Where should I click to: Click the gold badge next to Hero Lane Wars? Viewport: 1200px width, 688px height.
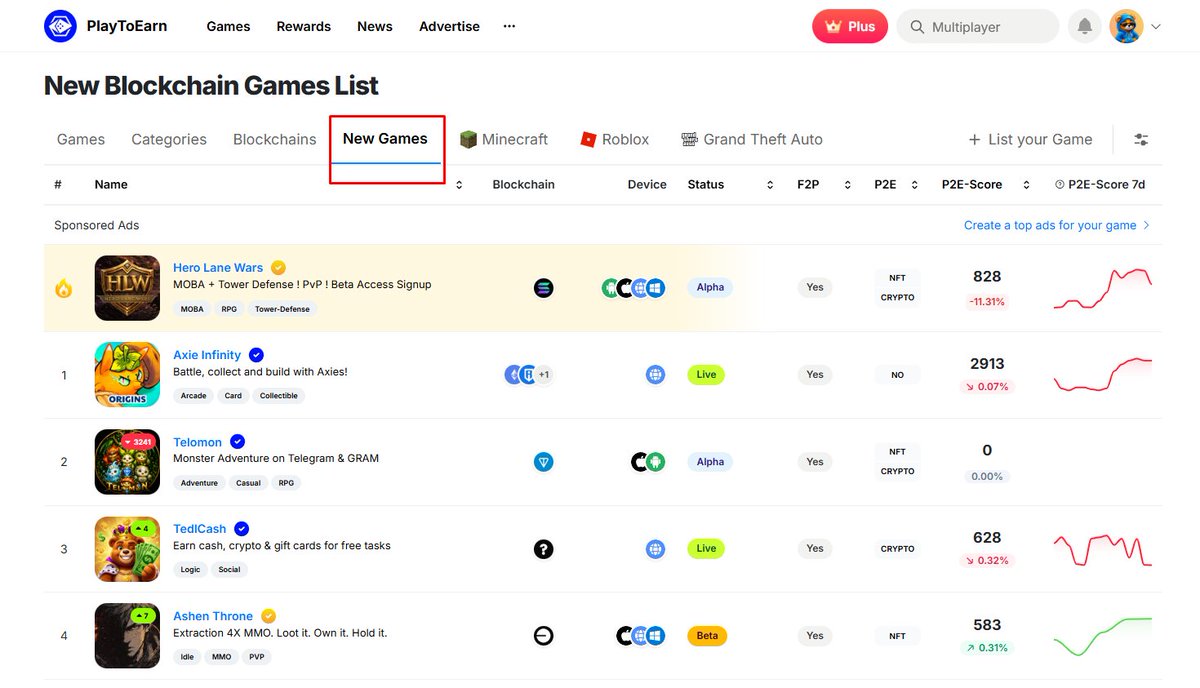[x=279, y=268]
